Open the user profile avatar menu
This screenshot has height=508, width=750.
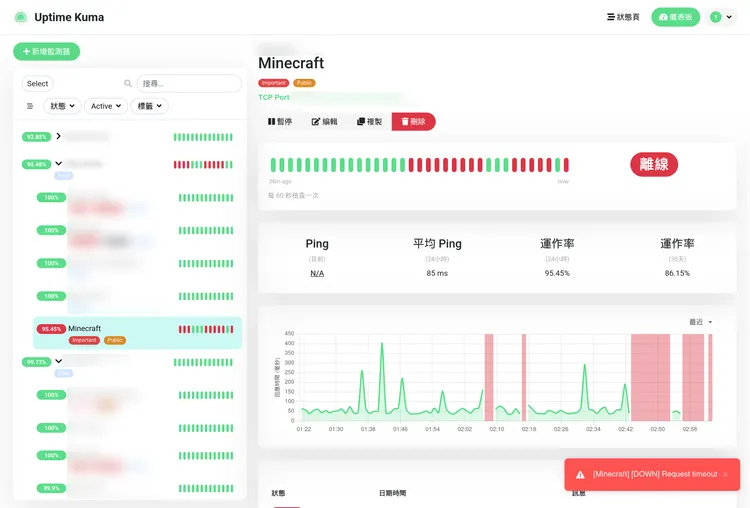click(722, 17)
